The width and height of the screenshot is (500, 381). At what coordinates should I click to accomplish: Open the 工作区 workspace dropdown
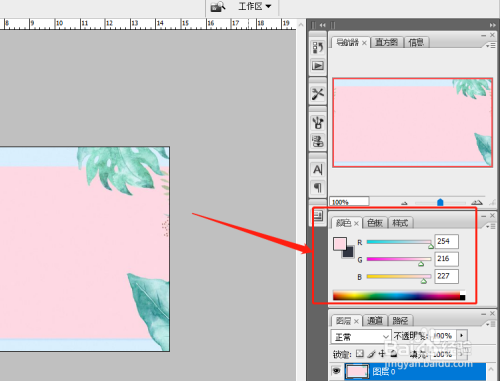[x=255, y=6]
